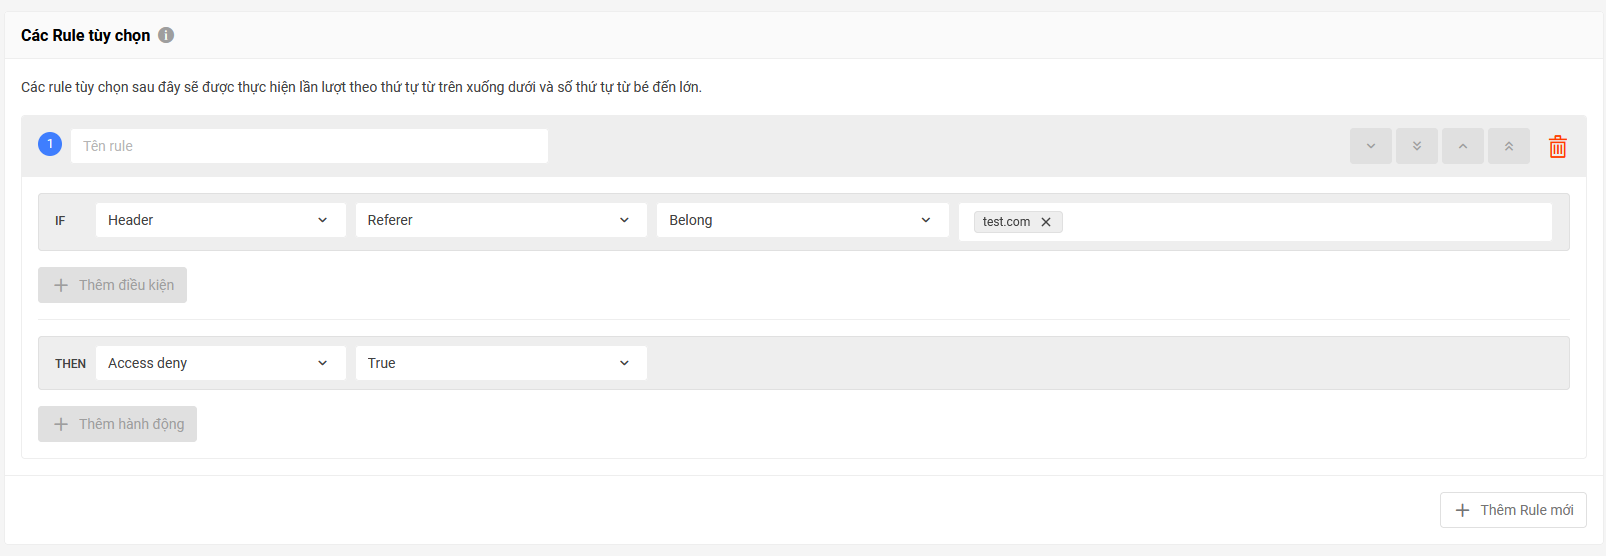Focus the Tên rule input field
1606x556 pixels.
[x=309, y=146]
